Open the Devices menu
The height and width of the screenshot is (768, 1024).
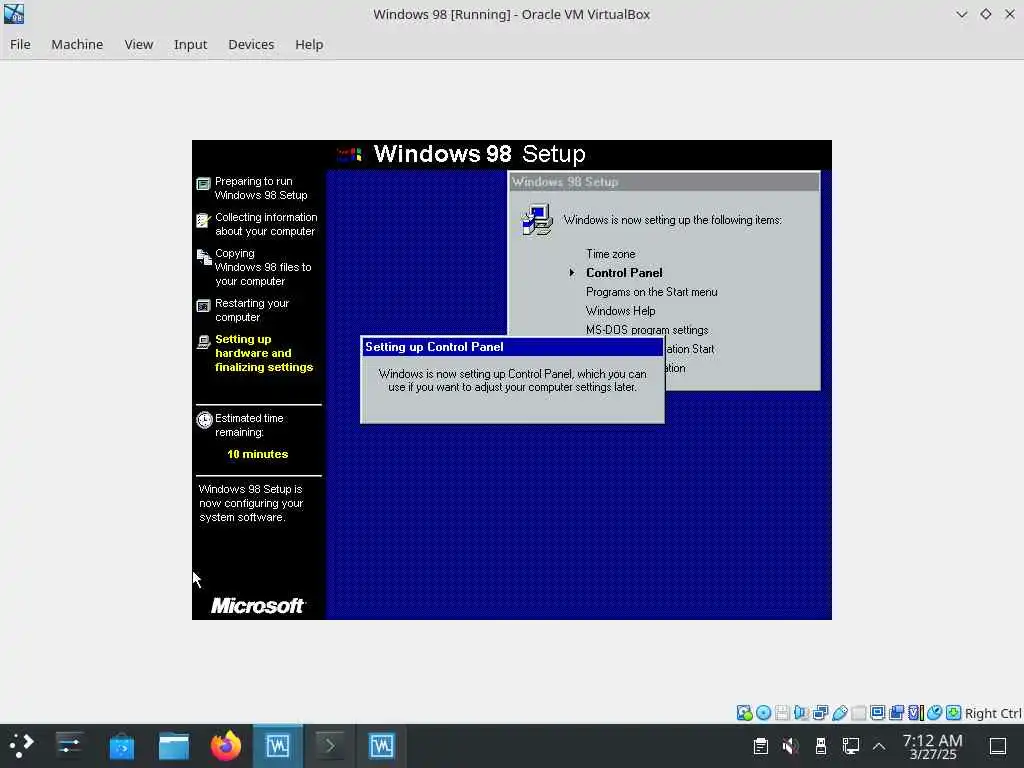point(251,44)
